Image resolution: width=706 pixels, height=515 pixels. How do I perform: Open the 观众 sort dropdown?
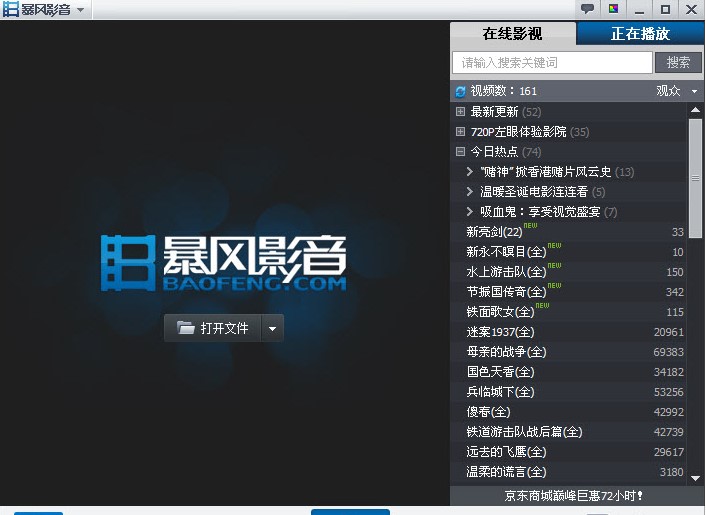677,91
